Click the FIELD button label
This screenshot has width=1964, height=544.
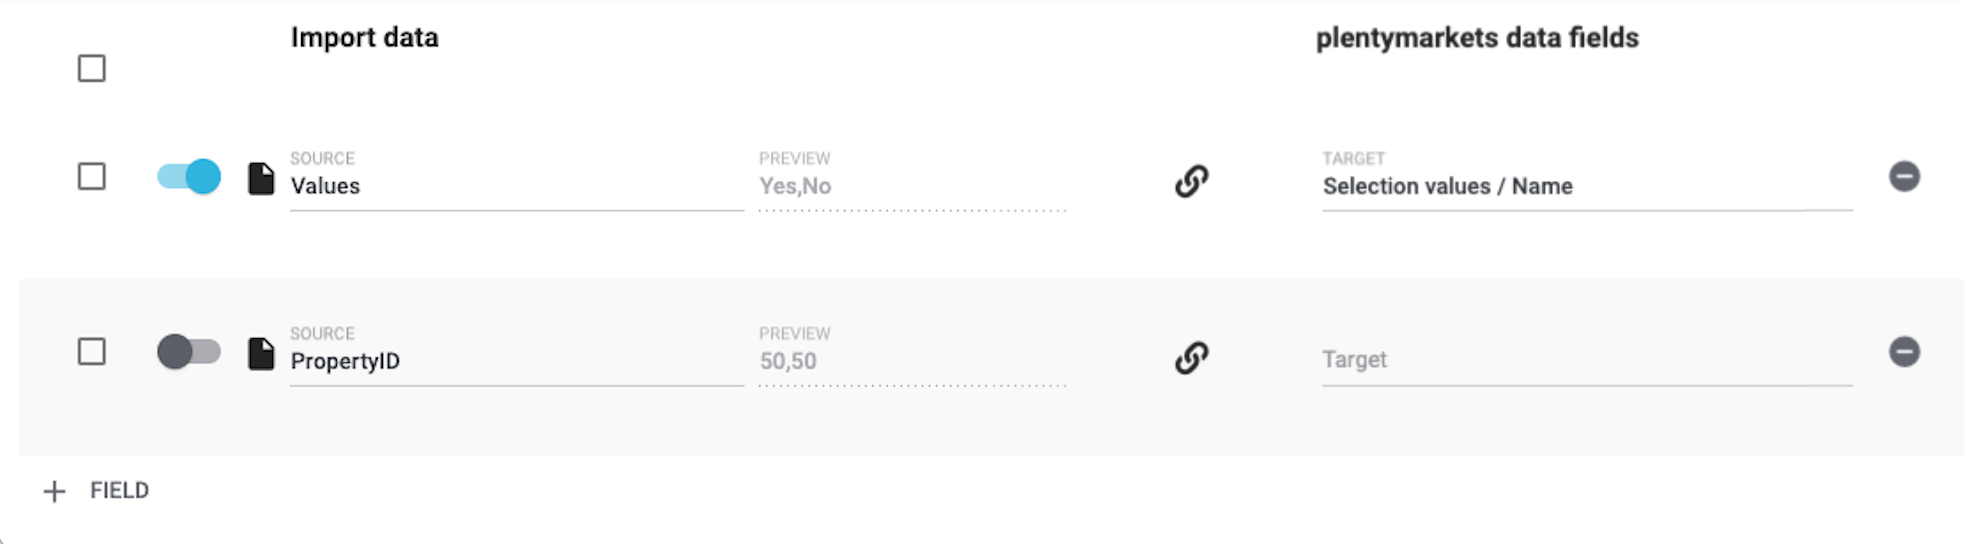[x=119, y=491]
